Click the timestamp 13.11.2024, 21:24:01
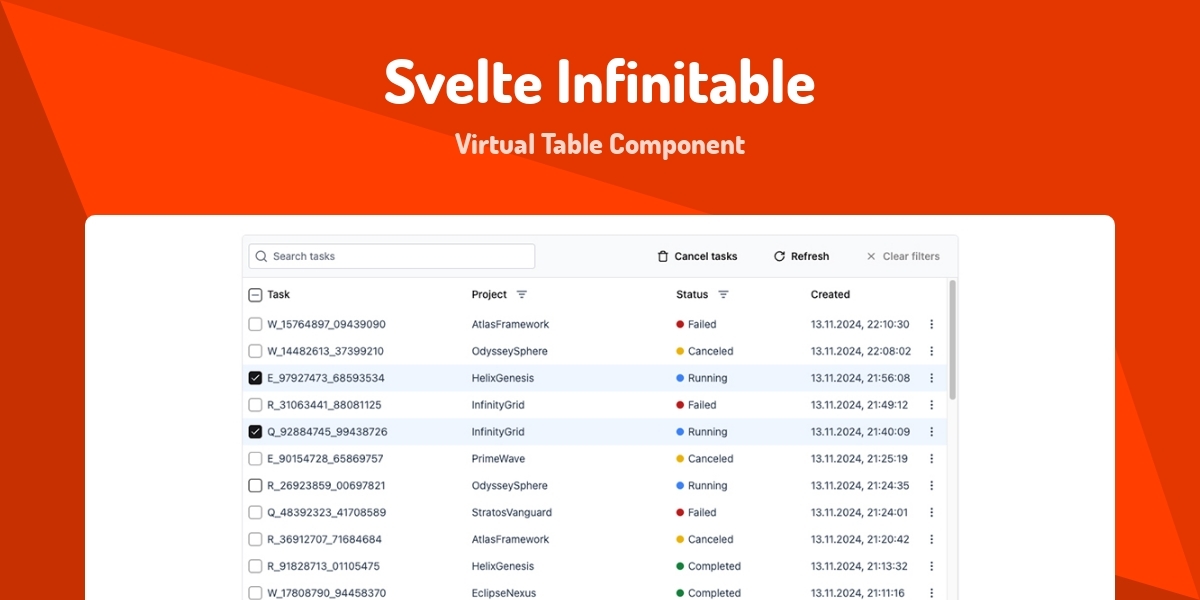This screenshot has width=1200, height=600. [x=859, y=512]
